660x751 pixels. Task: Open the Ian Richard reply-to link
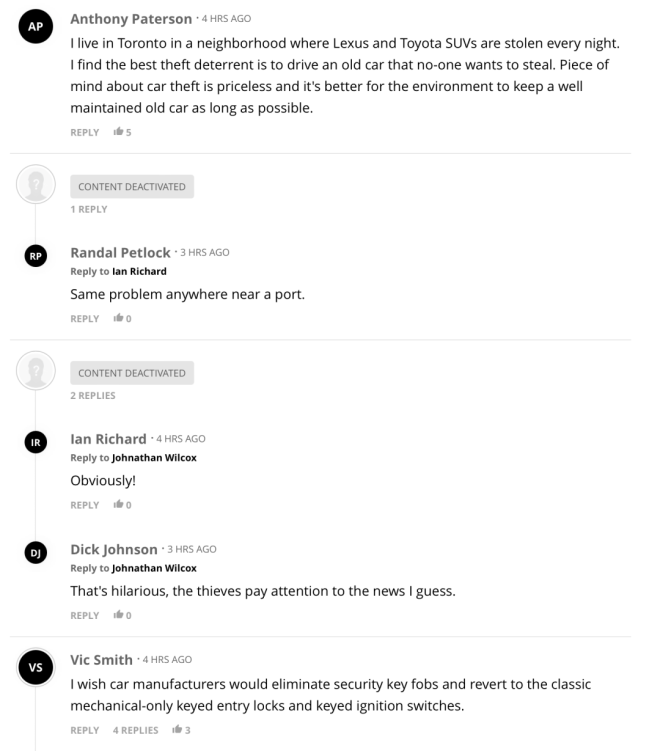139,271
